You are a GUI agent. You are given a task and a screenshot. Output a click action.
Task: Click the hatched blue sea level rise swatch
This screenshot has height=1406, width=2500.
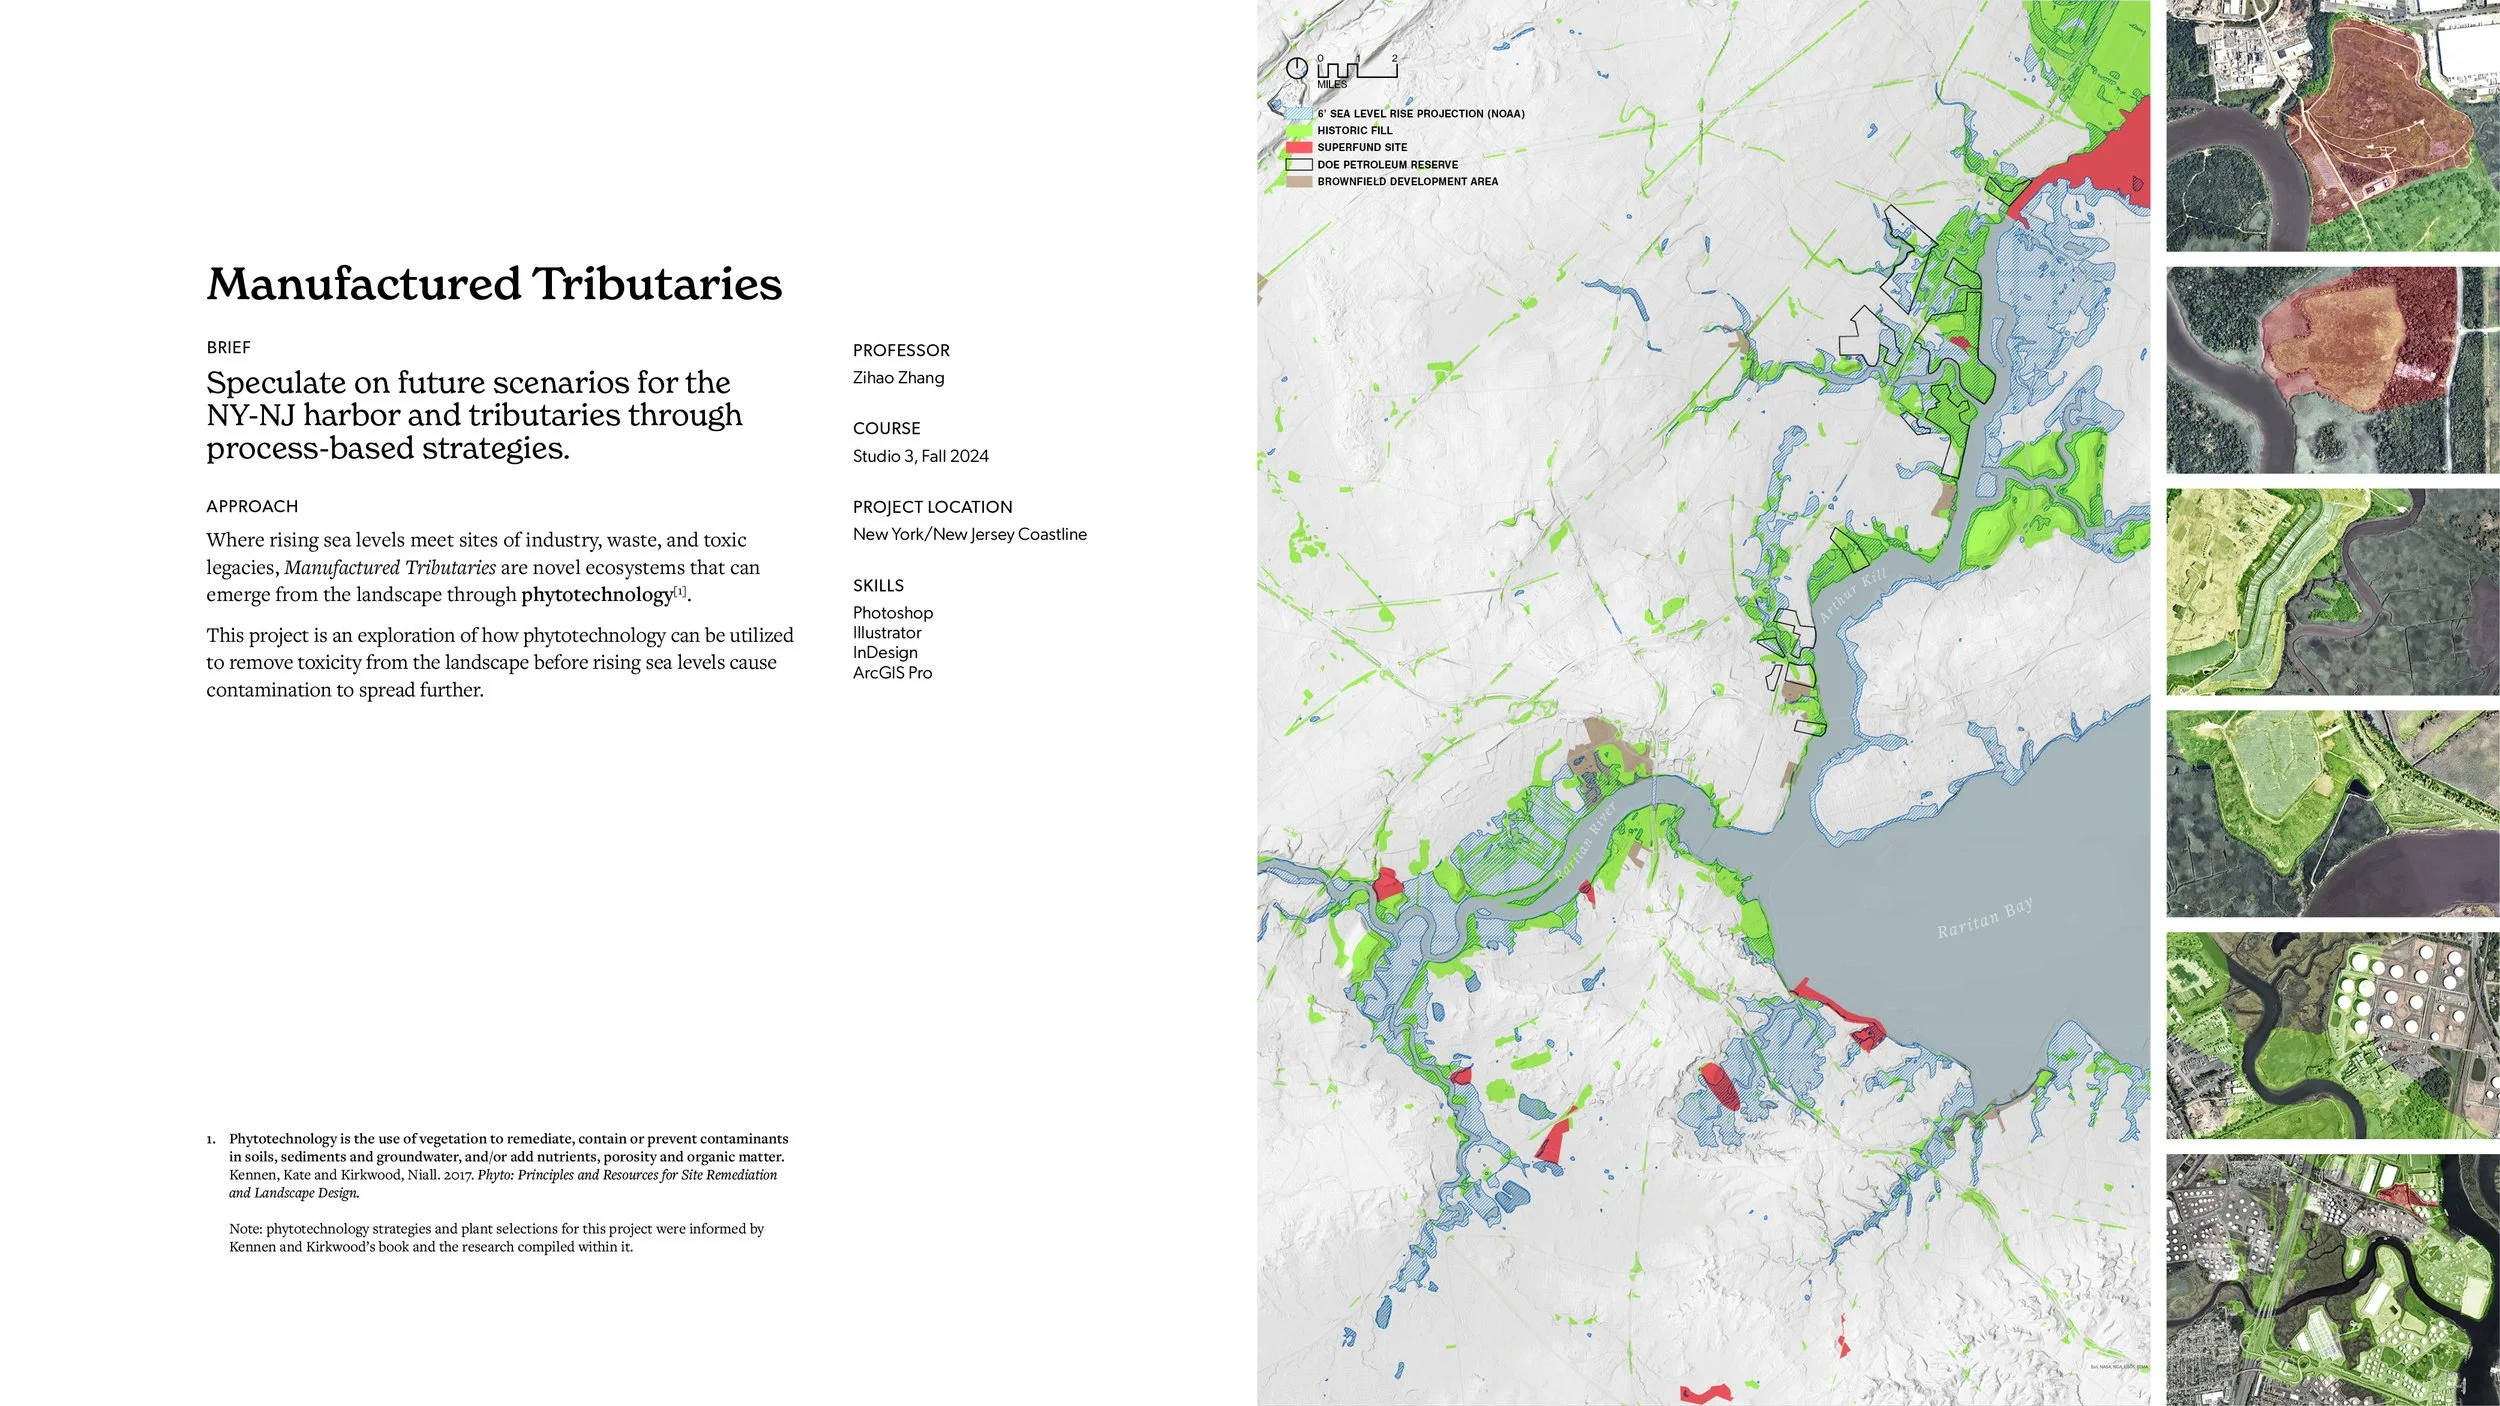tap(1298, 114)
